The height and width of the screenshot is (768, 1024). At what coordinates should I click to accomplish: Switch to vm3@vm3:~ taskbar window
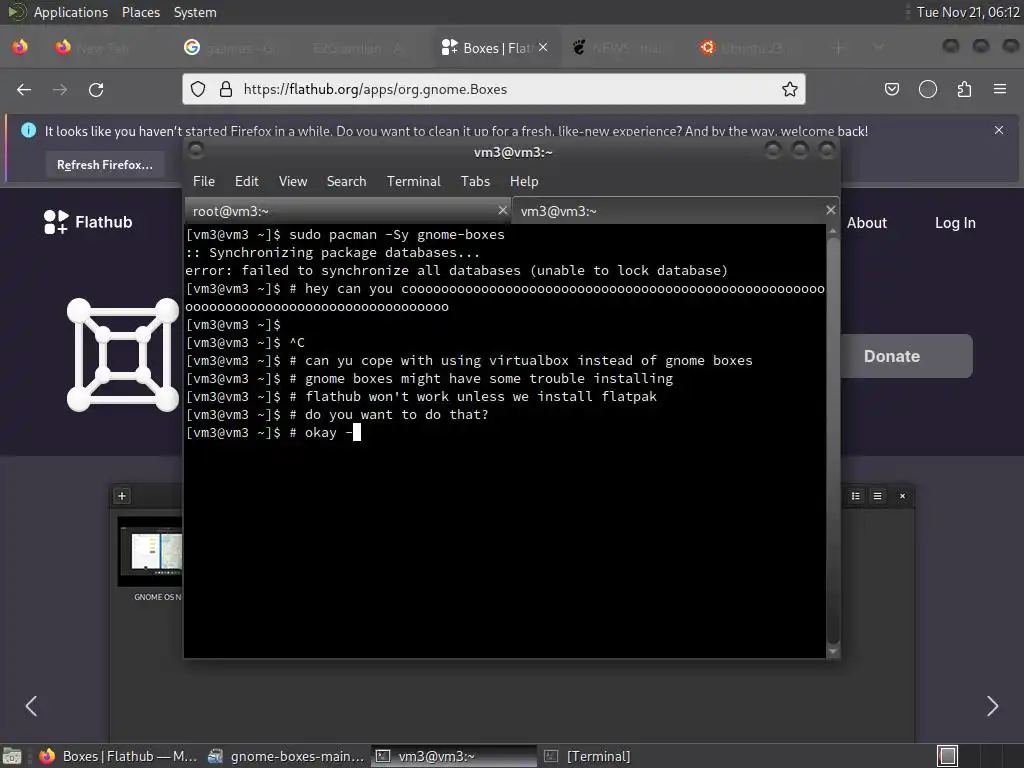point(455,756)
